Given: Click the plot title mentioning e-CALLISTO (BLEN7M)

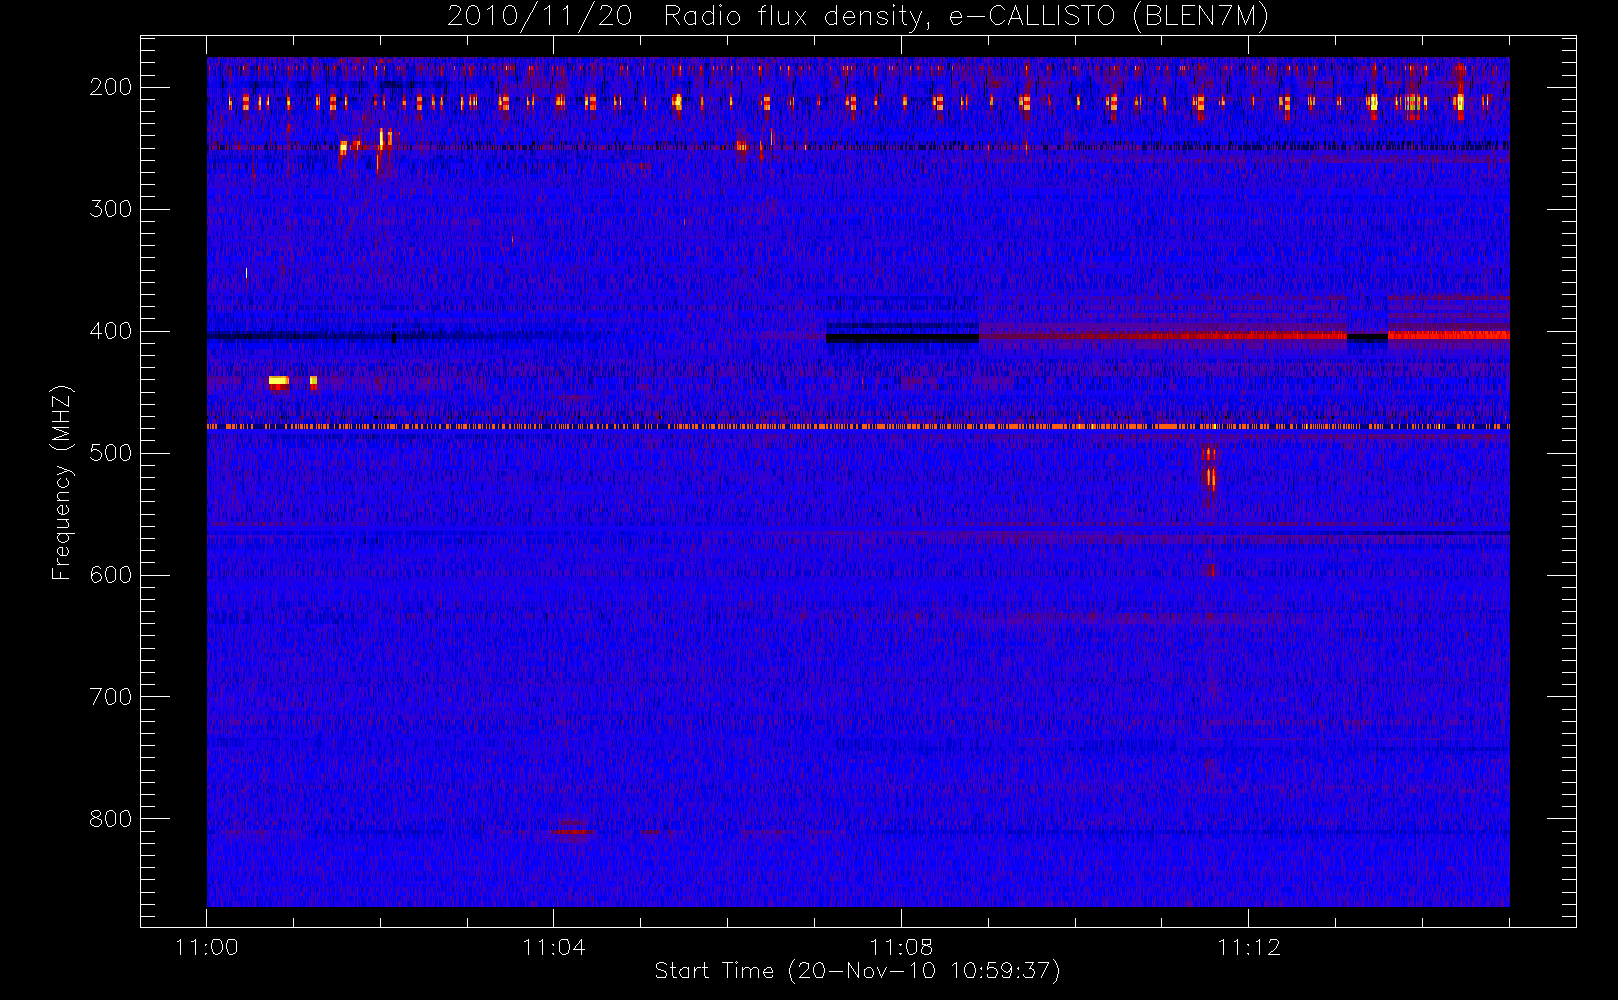Looking at the screenshot, I should tap(858, 16).
